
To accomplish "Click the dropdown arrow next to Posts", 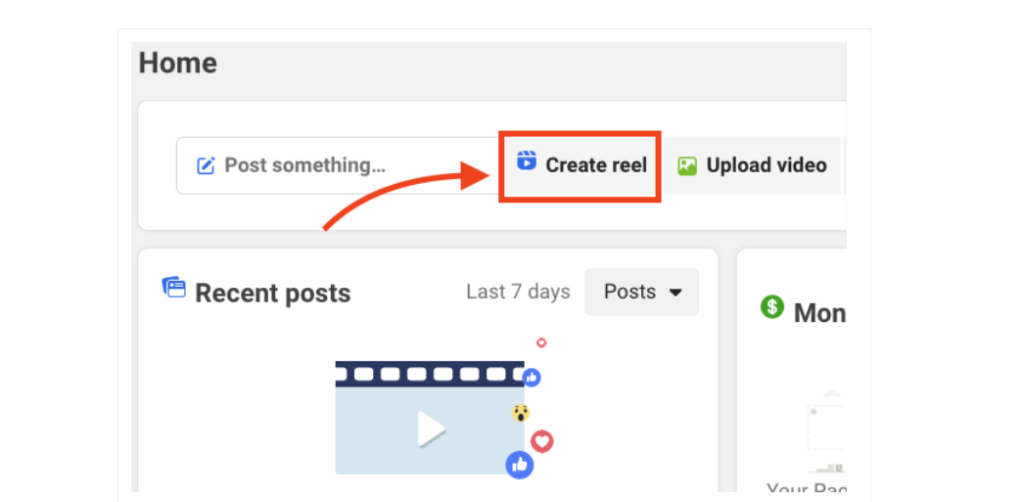I will coord(675,293).
